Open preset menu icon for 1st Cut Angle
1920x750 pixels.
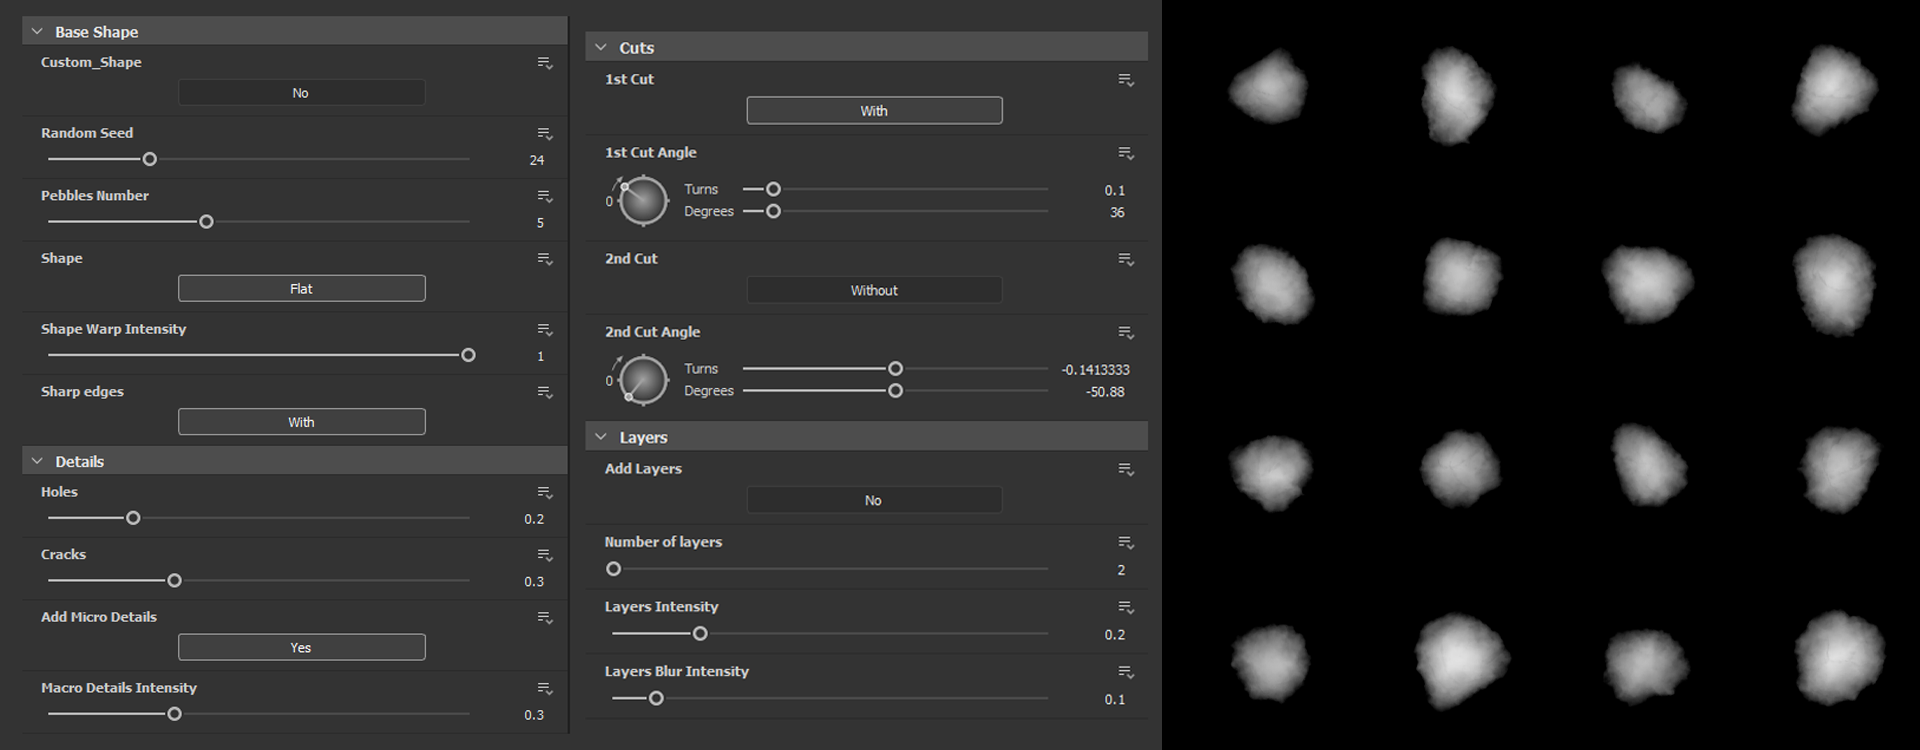pos(1126,153)
